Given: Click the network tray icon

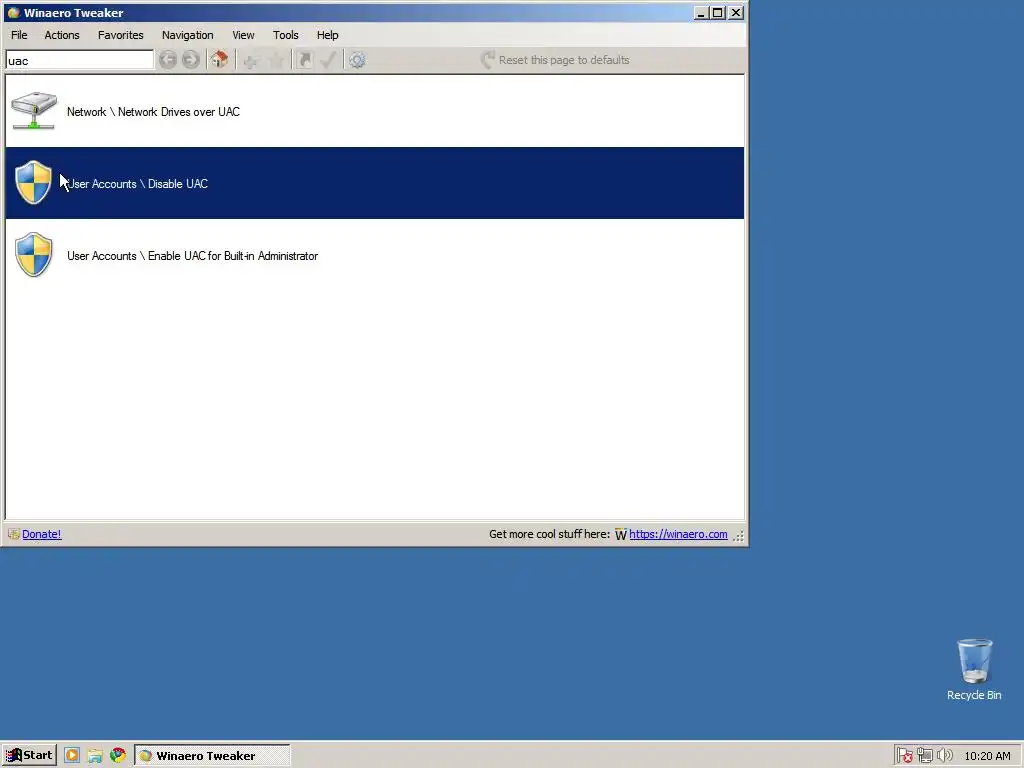Looking at the screenshot, I should pyautogui.click(x=925, y=756).
